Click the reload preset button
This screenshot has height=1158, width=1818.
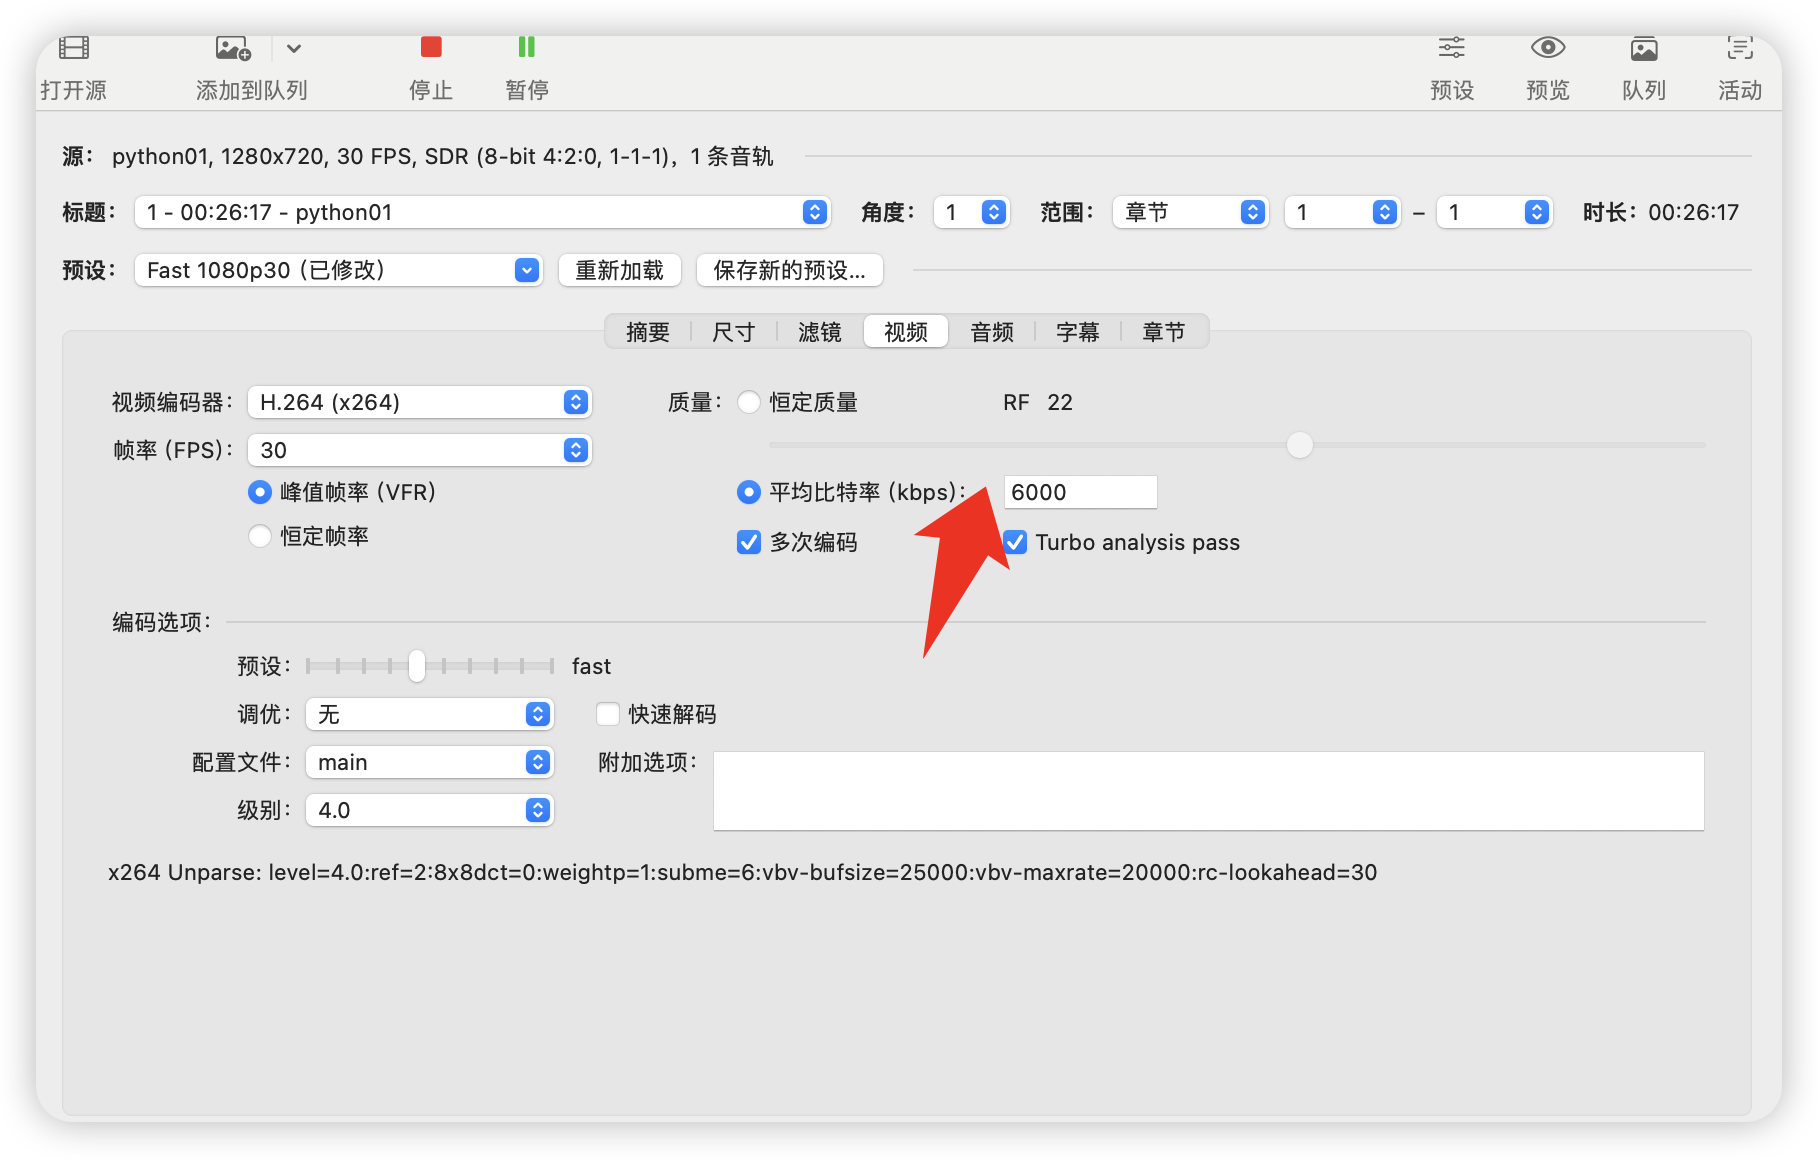[619, 270]
